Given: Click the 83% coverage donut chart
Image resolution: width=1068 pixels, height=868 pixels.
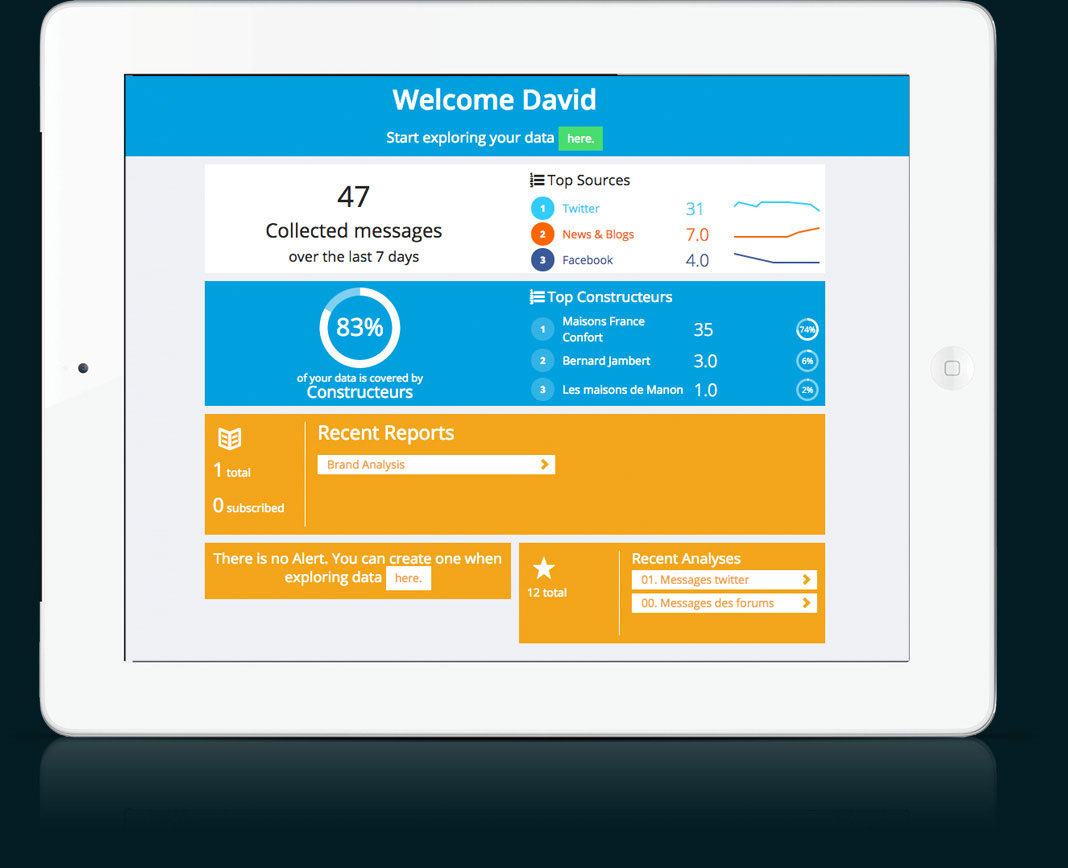Looking at the screenshot, I should click(x=360, y=328).
